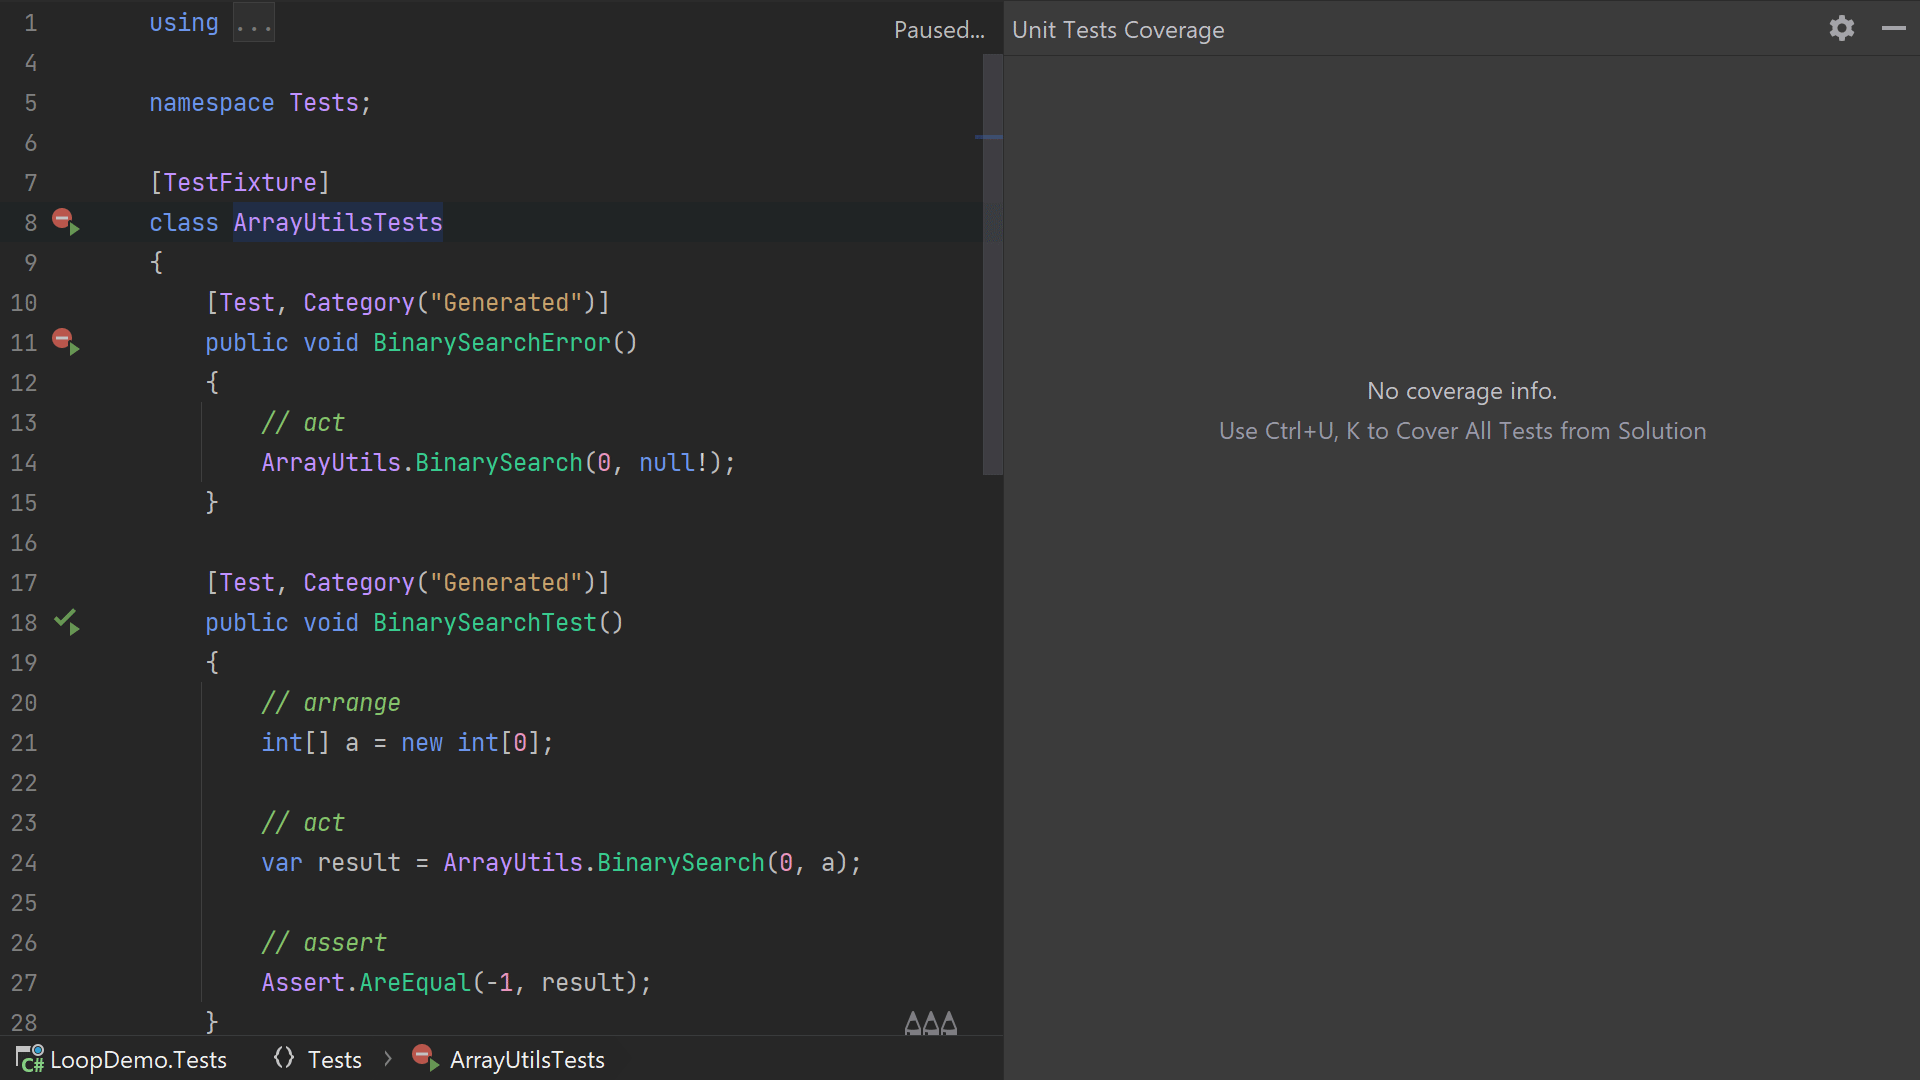Click the chevron between Tests and ArrayUtilsTests
Viewport: 1920px width, 1080px height.
pyautogui.click(x=387, y=1059)
